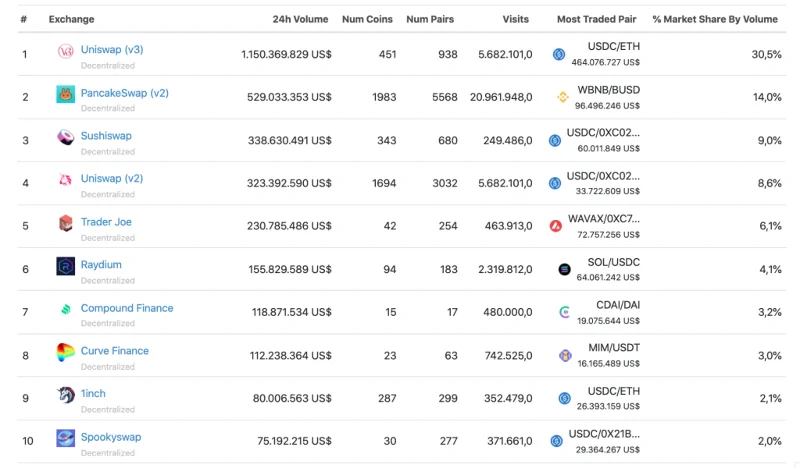Image resolution: width=800 pixels, height=468 pixels.
Task: Click the 2.319.812,0 visits value
Action: pyautogui.click(x=505, y=269)
